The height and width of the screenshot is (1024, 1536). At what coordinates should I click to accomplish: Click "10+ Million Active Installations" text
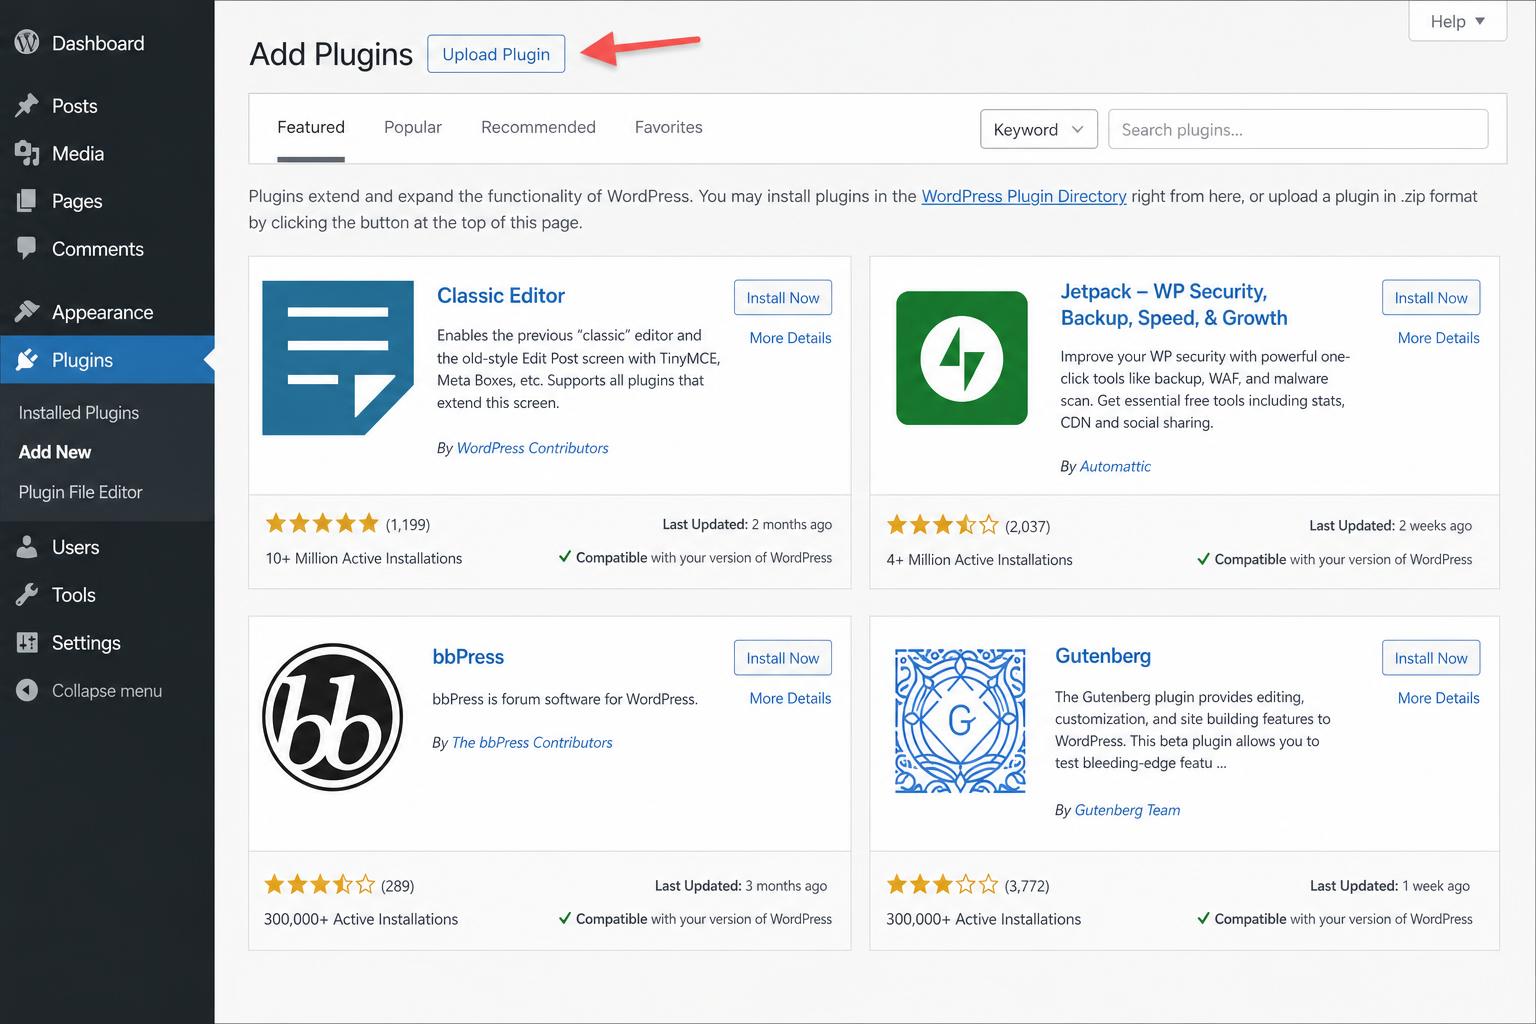coord(364,558)
